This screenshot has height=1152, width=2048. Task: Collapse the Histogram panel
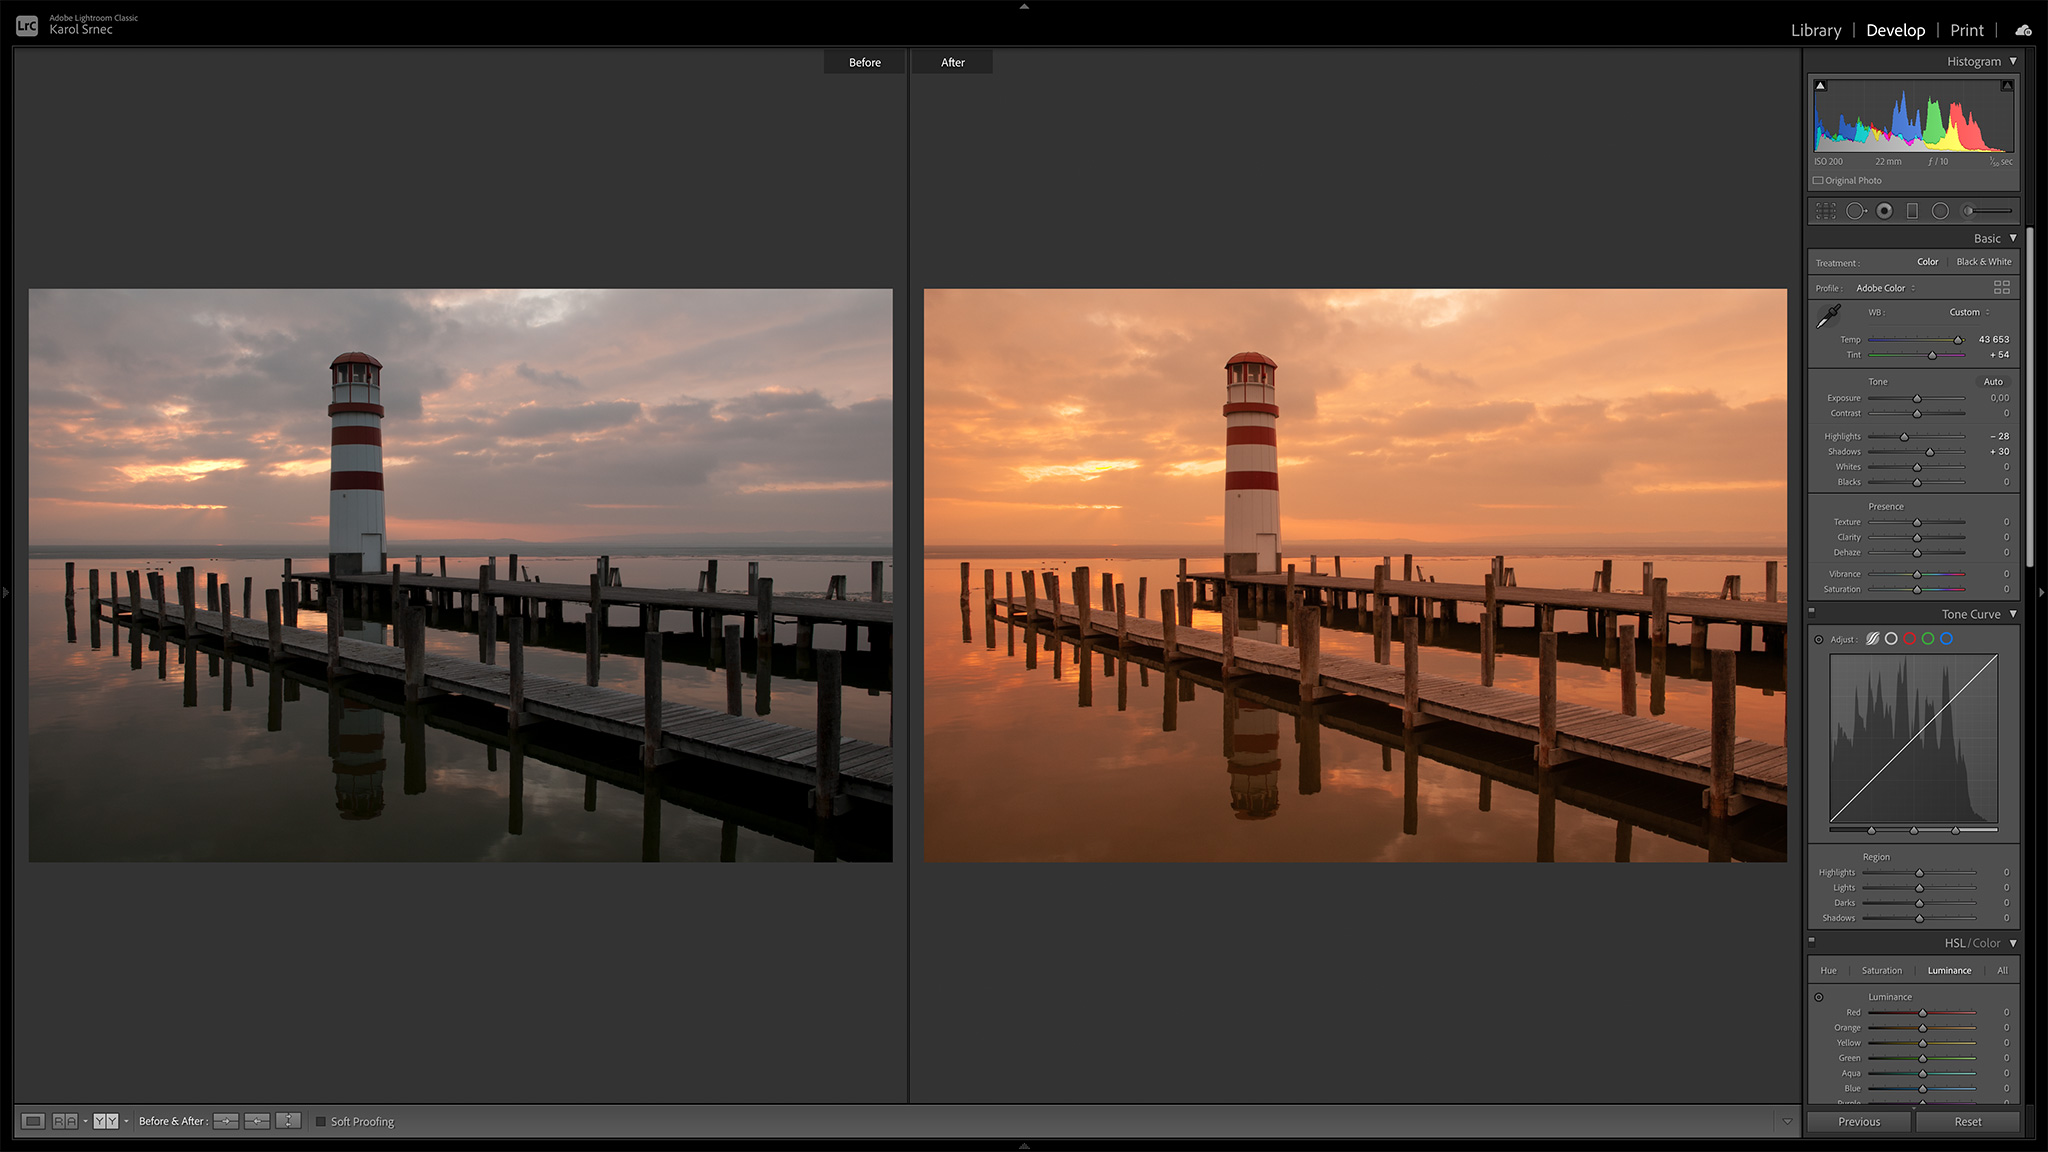[2013, 61]
